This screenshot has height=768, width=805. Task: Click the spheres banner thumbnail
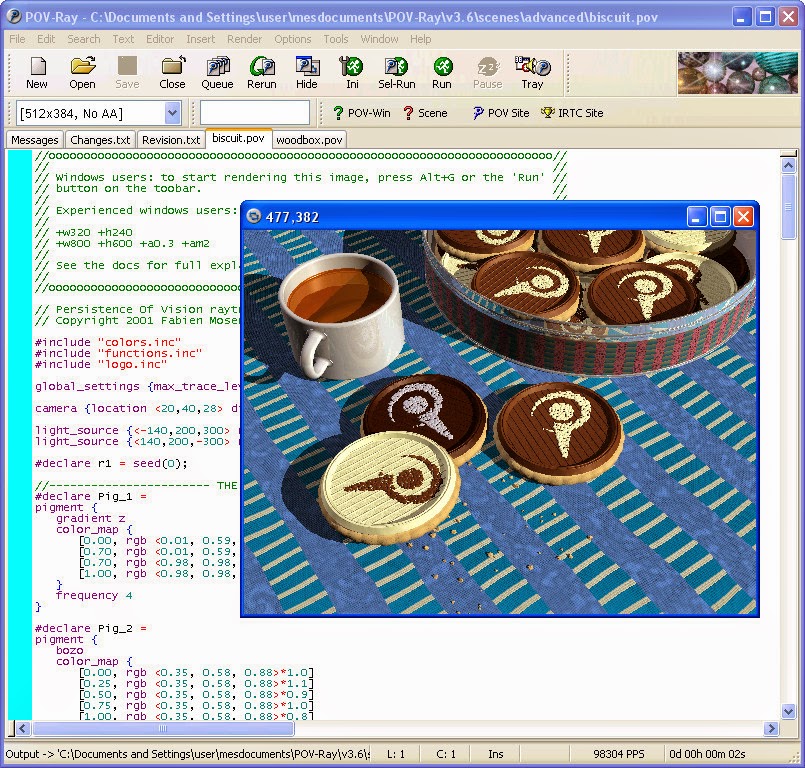pyautogui.click(x=738, y=72)
